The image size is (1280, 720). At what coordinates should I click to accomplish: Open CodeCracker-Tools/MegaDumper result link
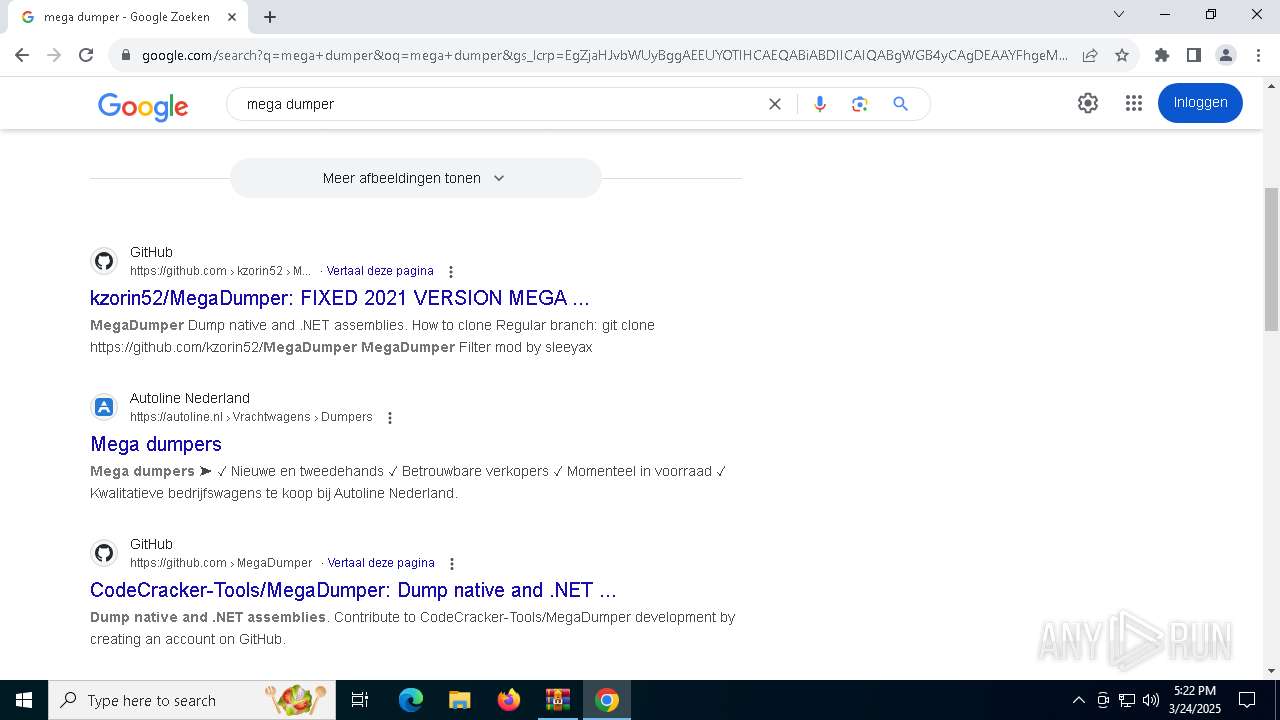(x=353, y=590)
